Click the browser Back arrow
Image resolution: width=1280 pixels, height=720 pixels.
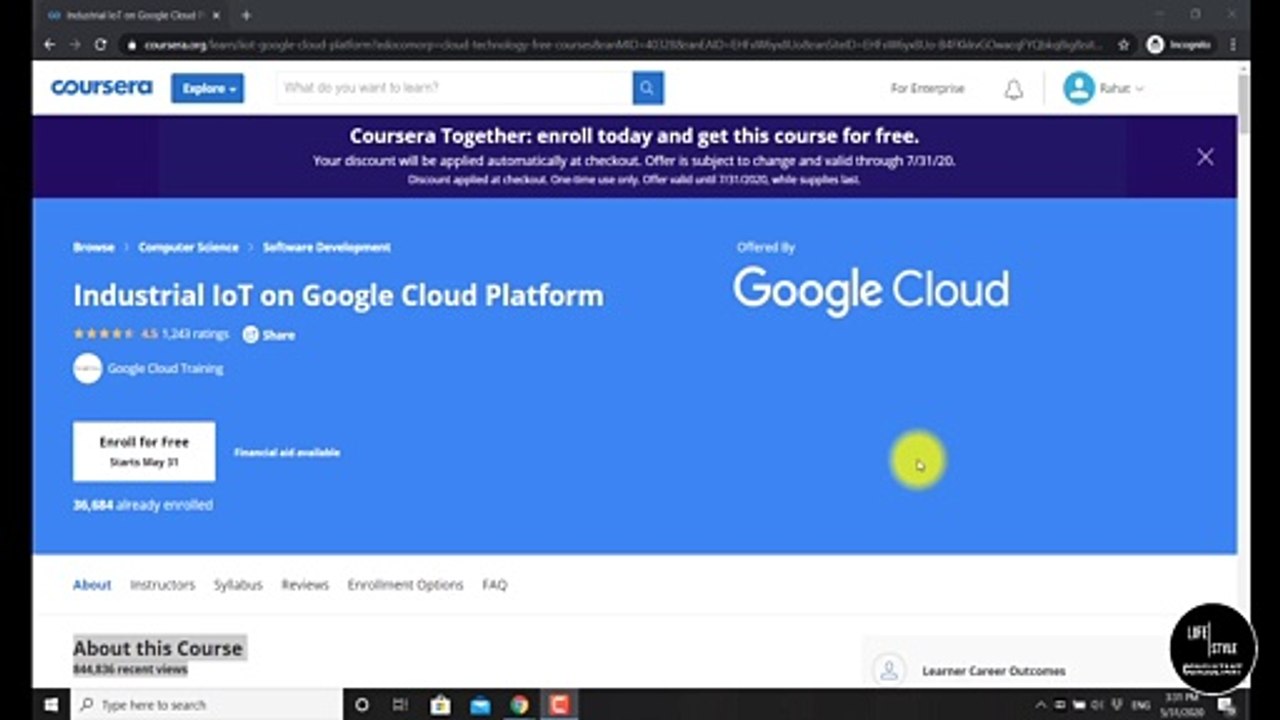point(49,45)
